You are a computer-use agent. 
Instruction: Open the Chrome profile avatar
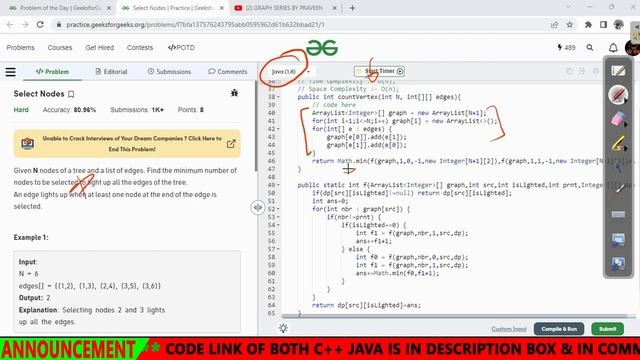(x=618, y=24)
